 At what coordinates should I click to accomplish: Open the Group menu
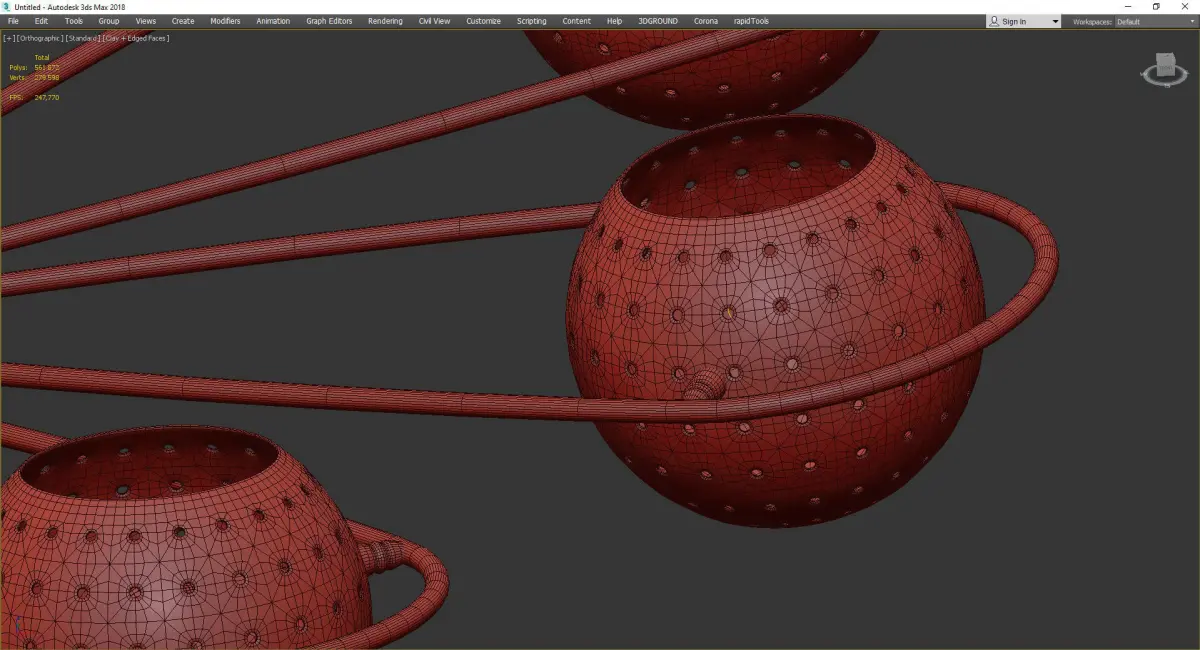[108, 21]
